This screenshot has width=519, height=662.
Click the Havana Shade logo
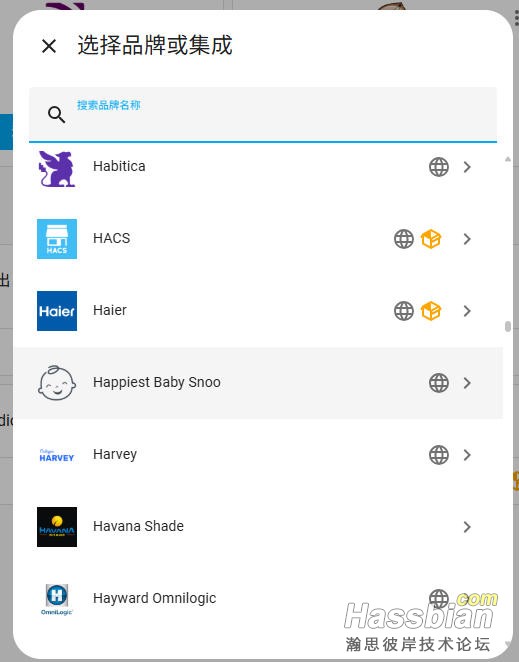click(57, 527)
